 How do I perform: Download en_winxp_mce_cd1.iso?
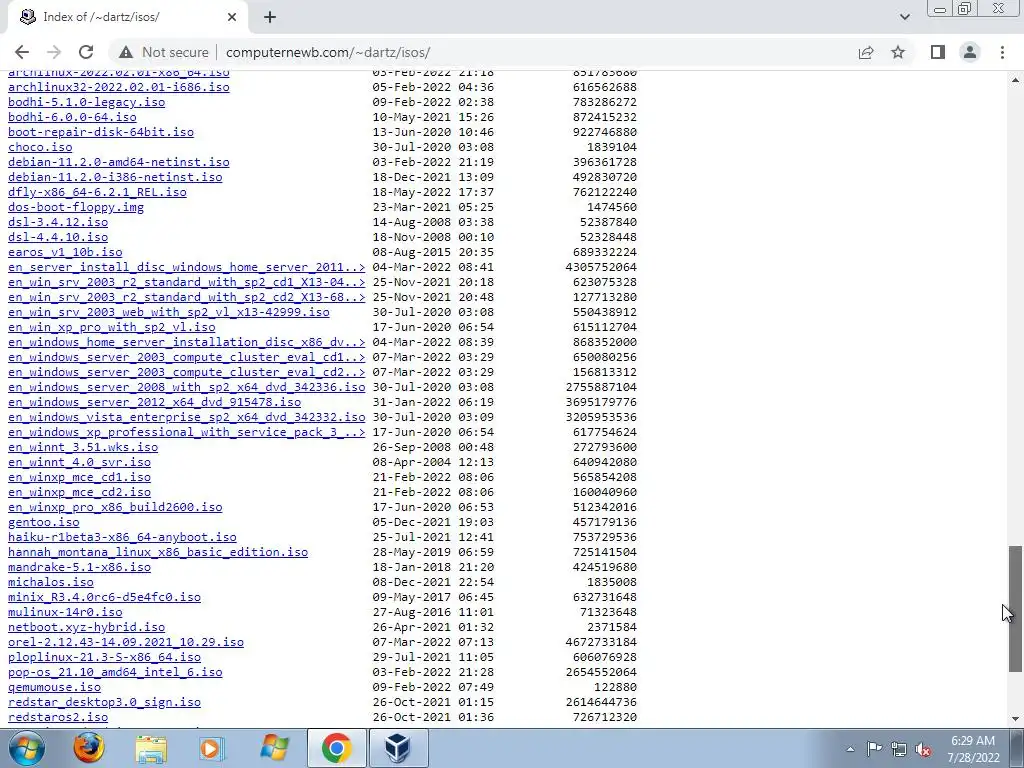[79, 477]
